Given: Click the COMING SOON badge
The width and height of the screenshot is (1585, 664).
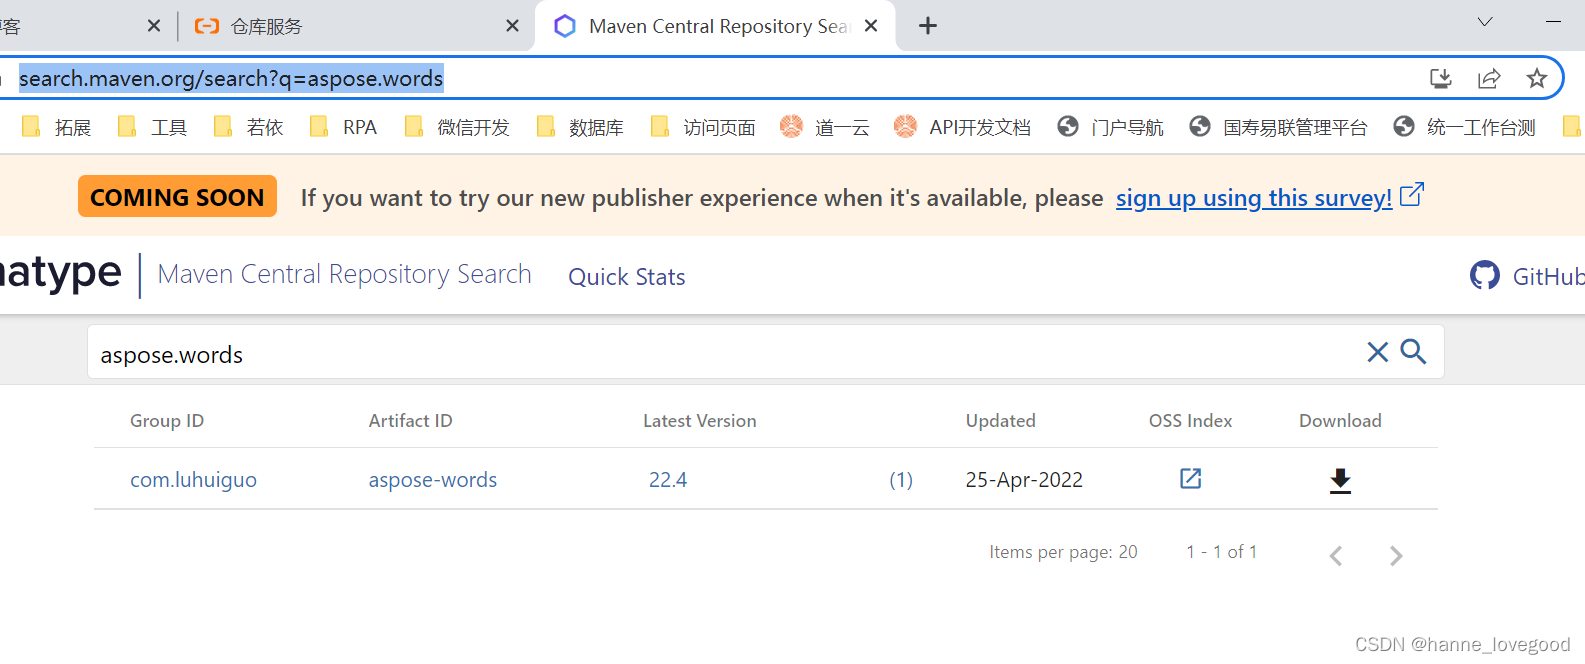Looking at the screenshot, I should (177, 197).
